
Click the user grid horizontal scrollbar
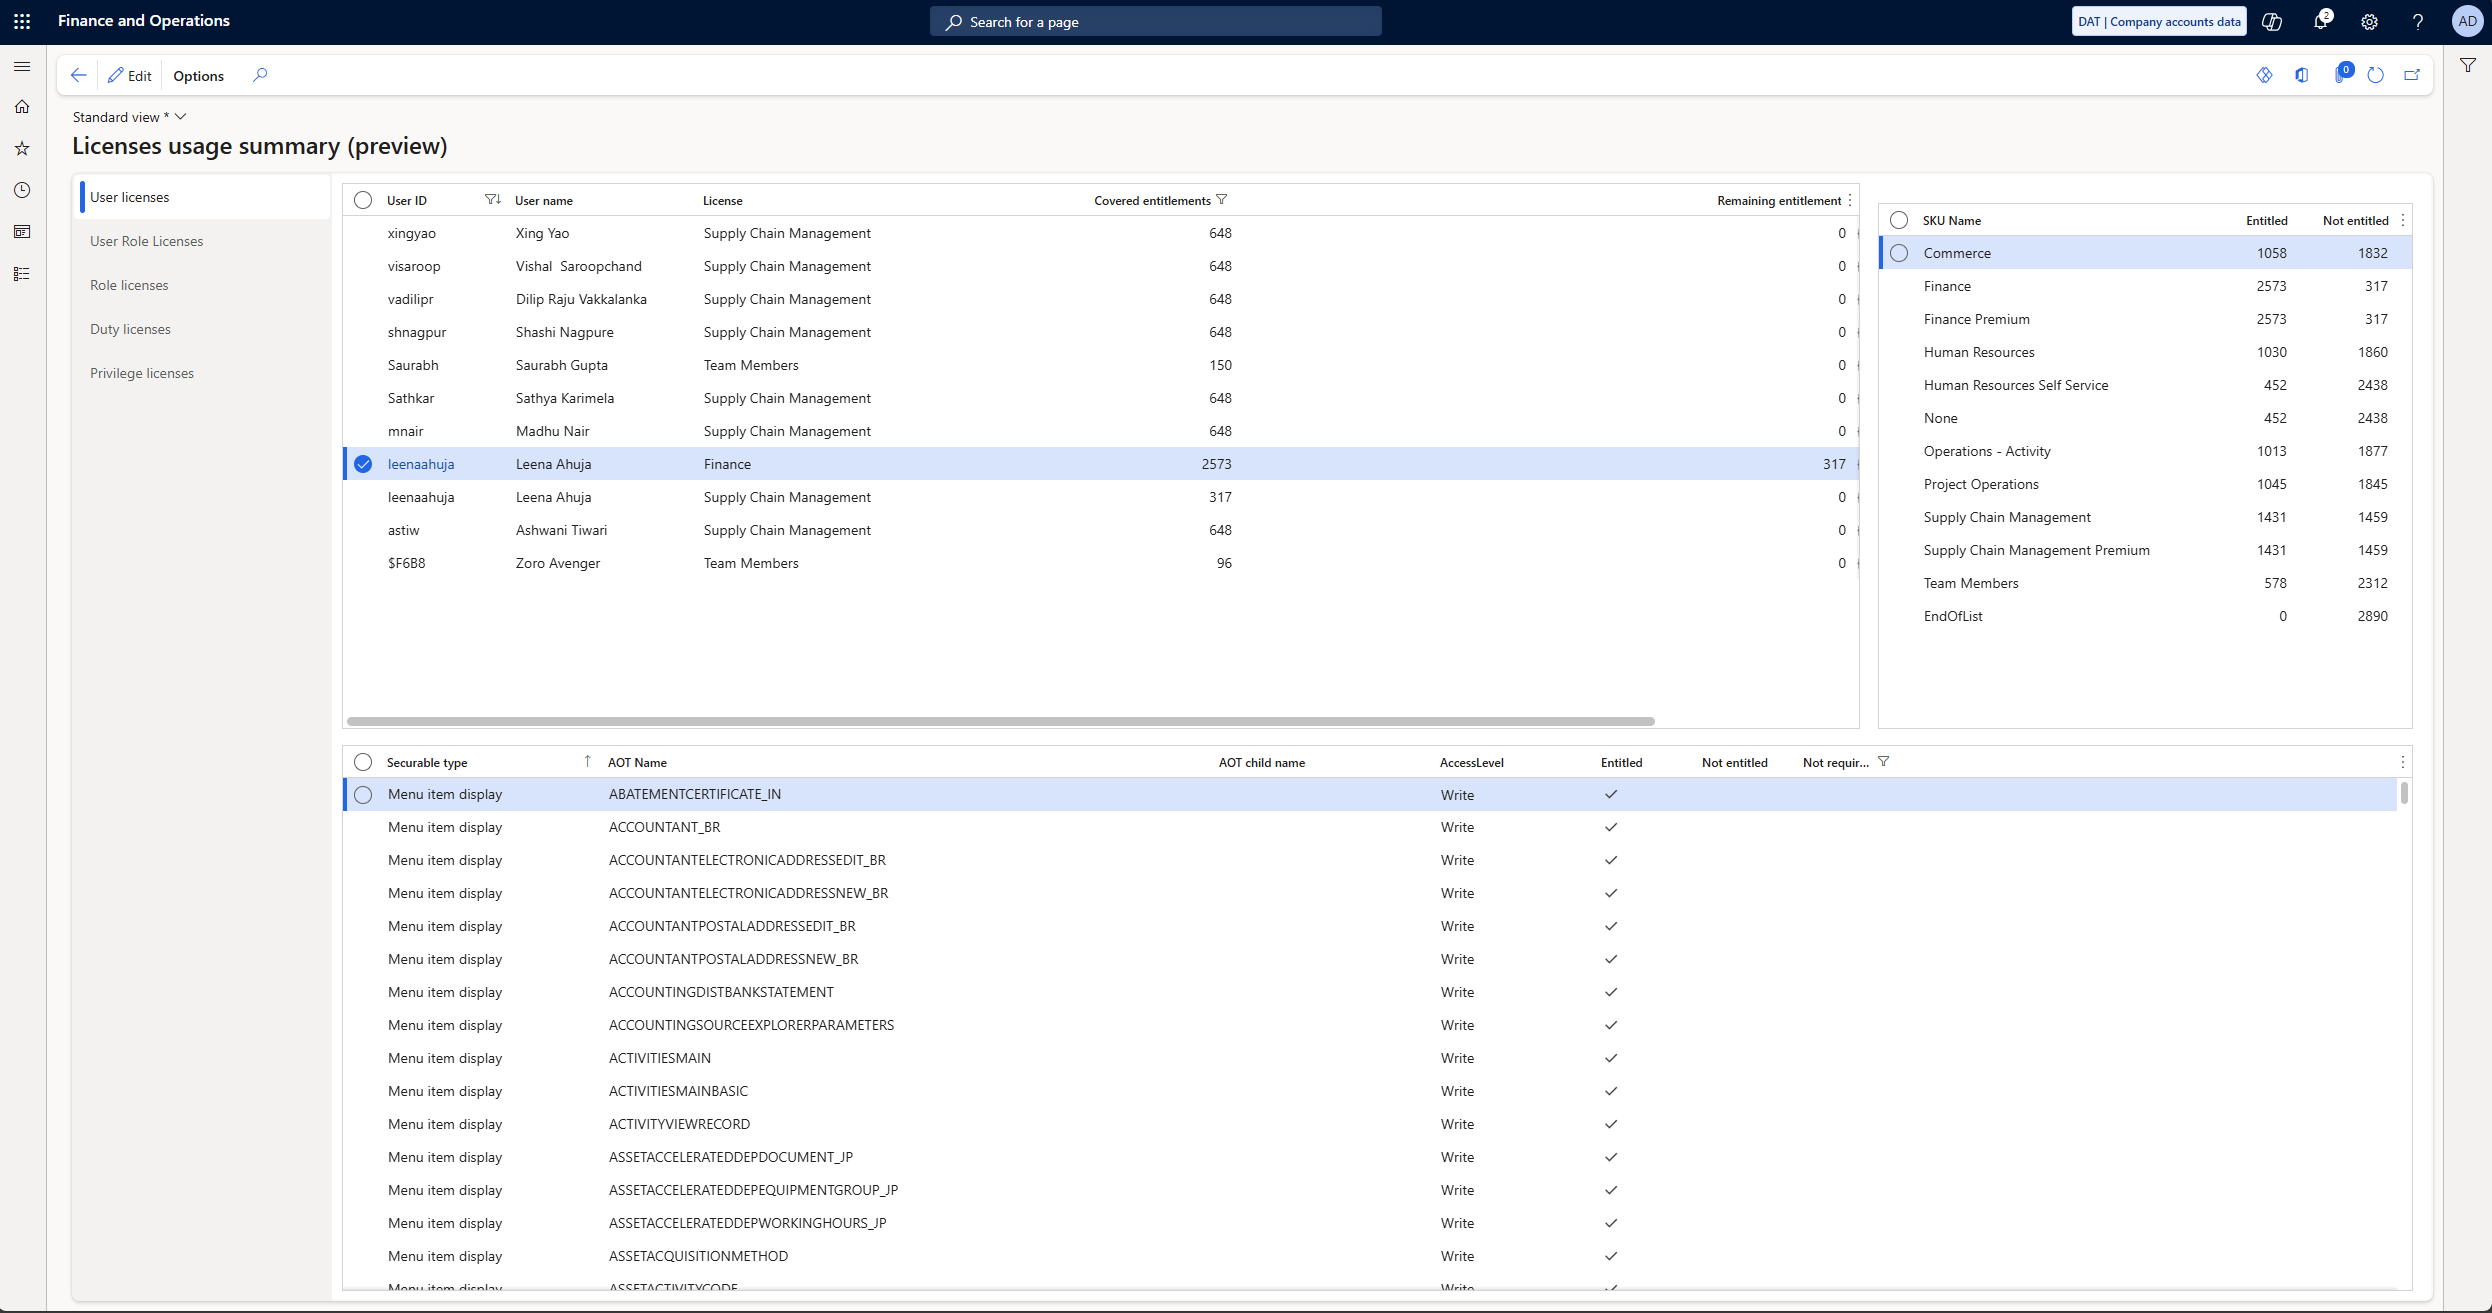click(x=1000, y=721)
